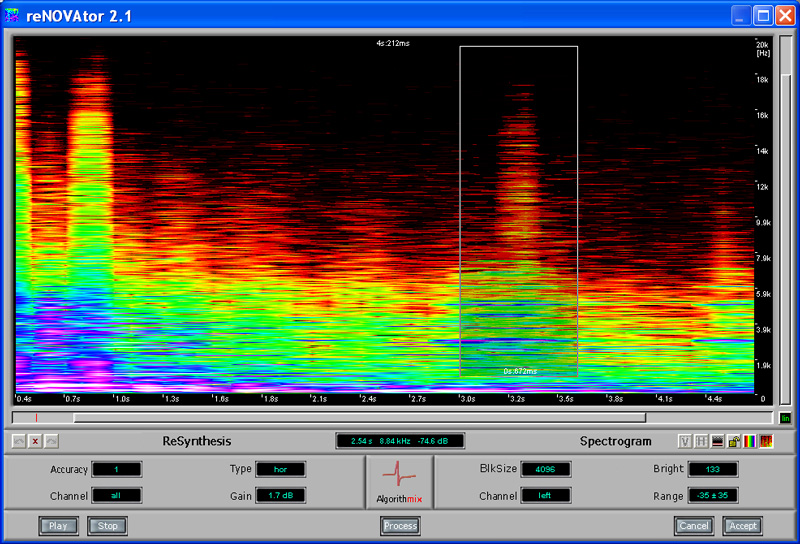Click the Bright value field
The height and width of the screenshot is (544, 800).
tap(712, 469)
